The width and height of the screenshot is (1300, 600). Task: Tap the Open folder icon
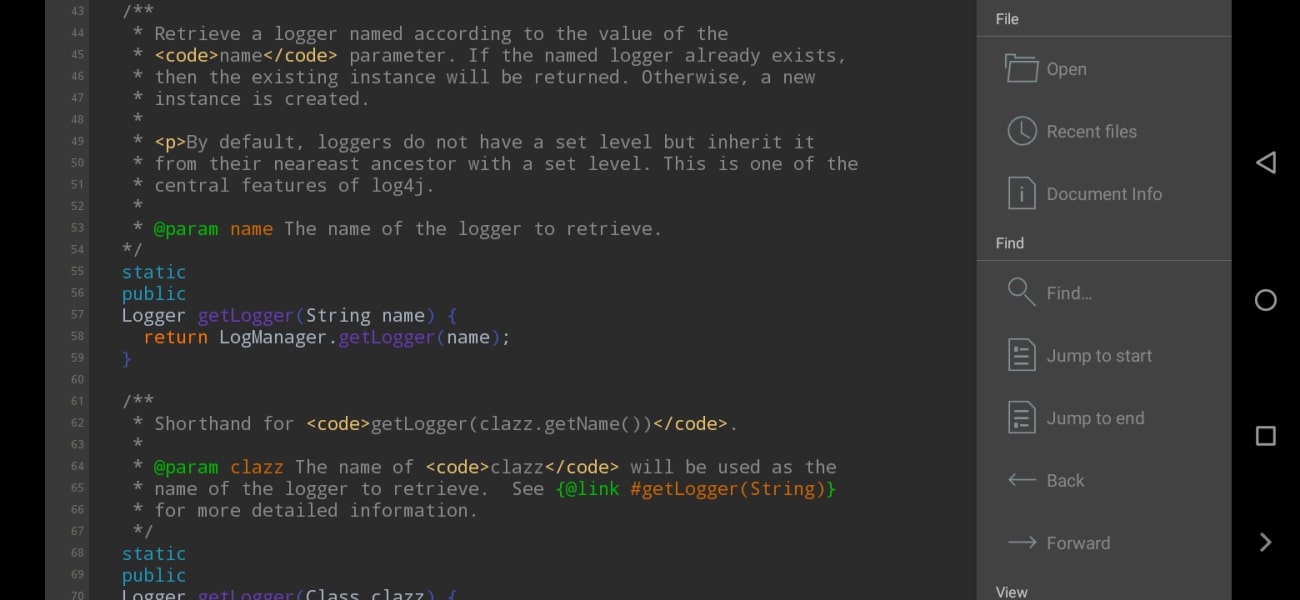[x=1021, y=69]
